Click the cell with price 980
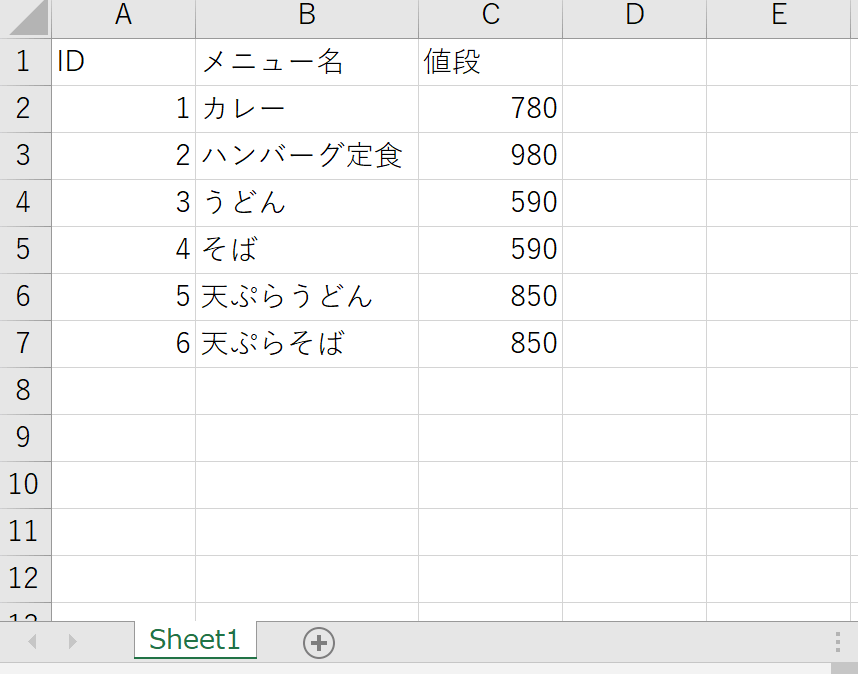Viewport: 858px width, 674px height. pyautogui.click(x=490, y=156)
